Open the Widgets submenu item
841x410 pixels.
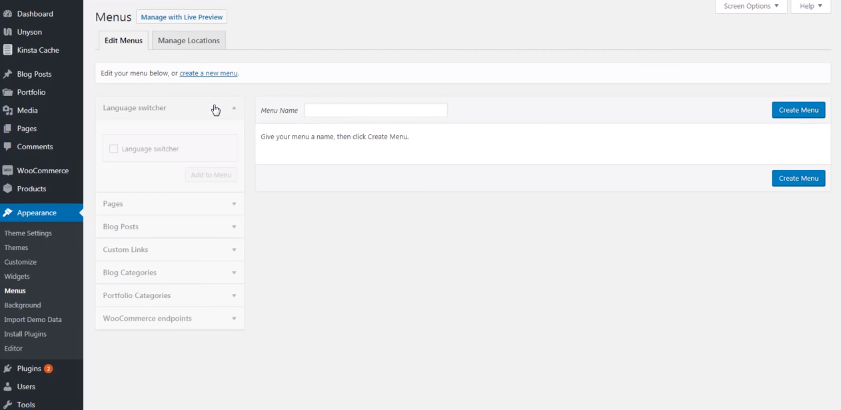17,276
